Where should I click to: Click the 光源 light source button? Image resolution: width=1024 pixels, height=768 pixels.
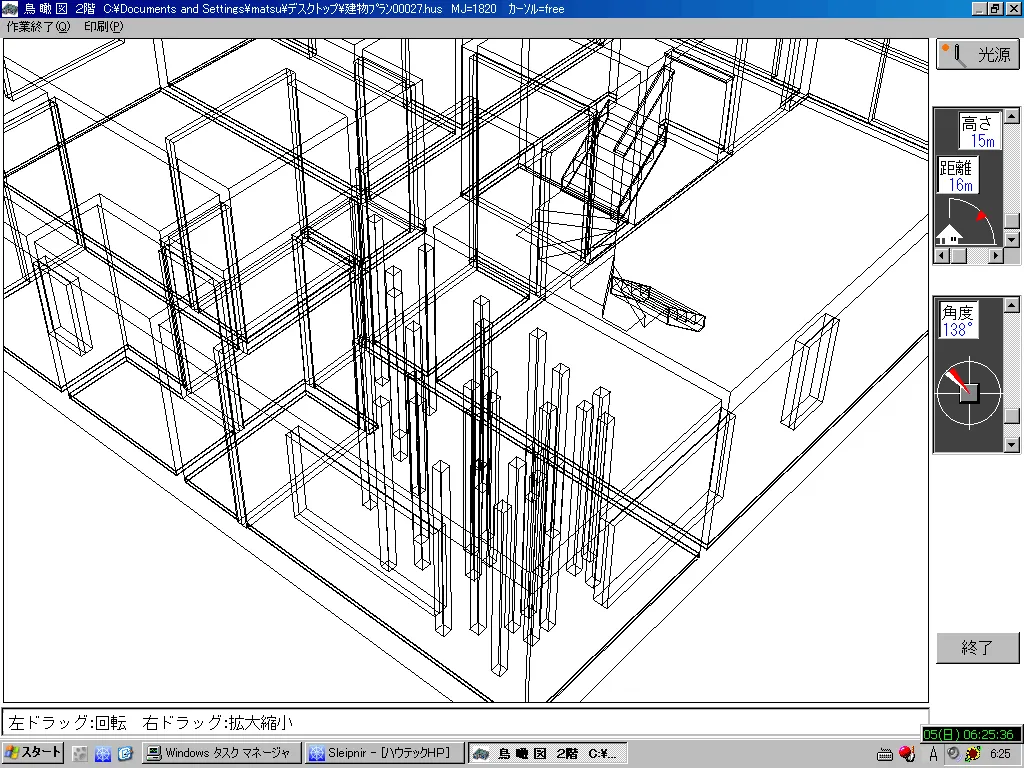click(977, 54)
